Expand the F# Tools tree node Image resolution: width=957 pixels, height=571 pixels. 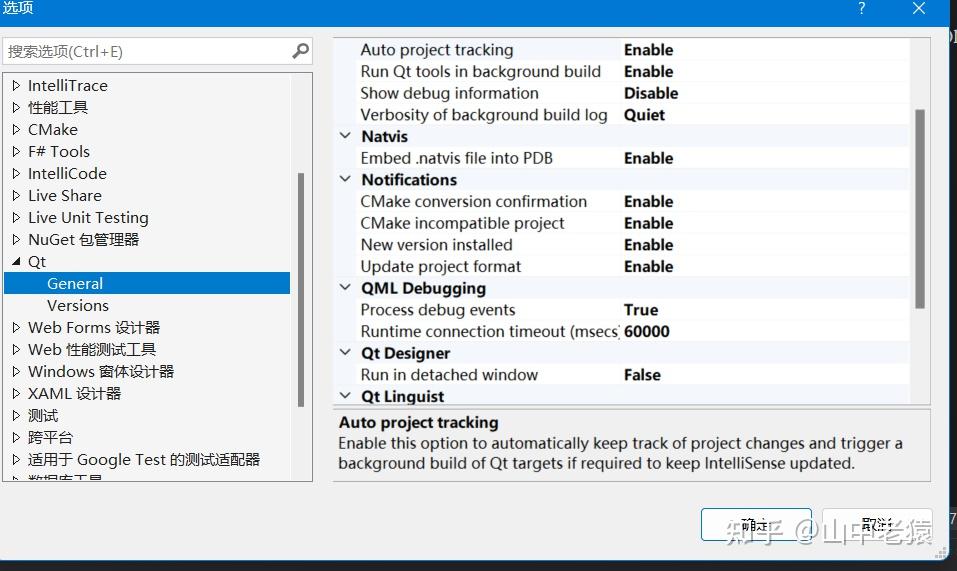(16, 151)
